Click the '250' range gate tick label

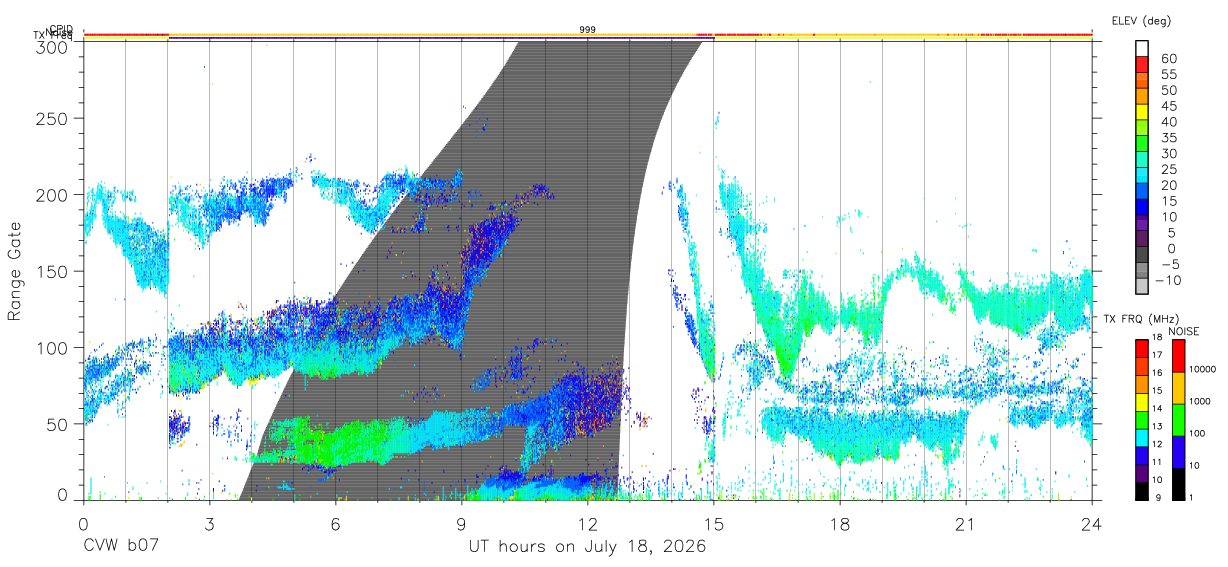pos(51,118)
